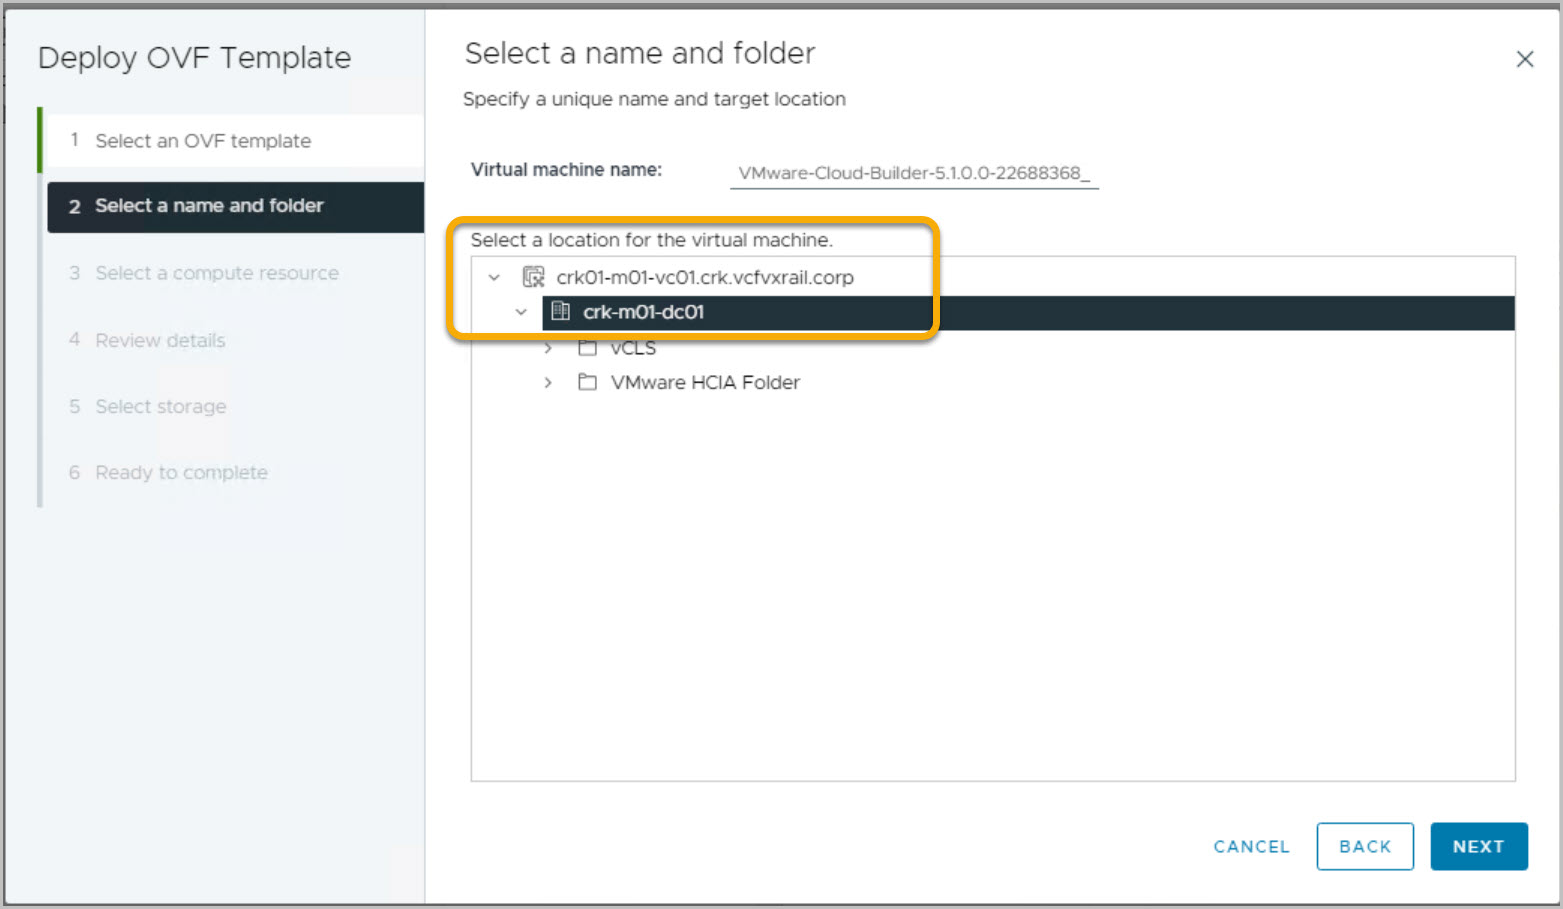Image resolution: width=1563 pixels, height=909 pixels.
Task: Open step 6 Ready to complete
Action: [x=181, y=472]
